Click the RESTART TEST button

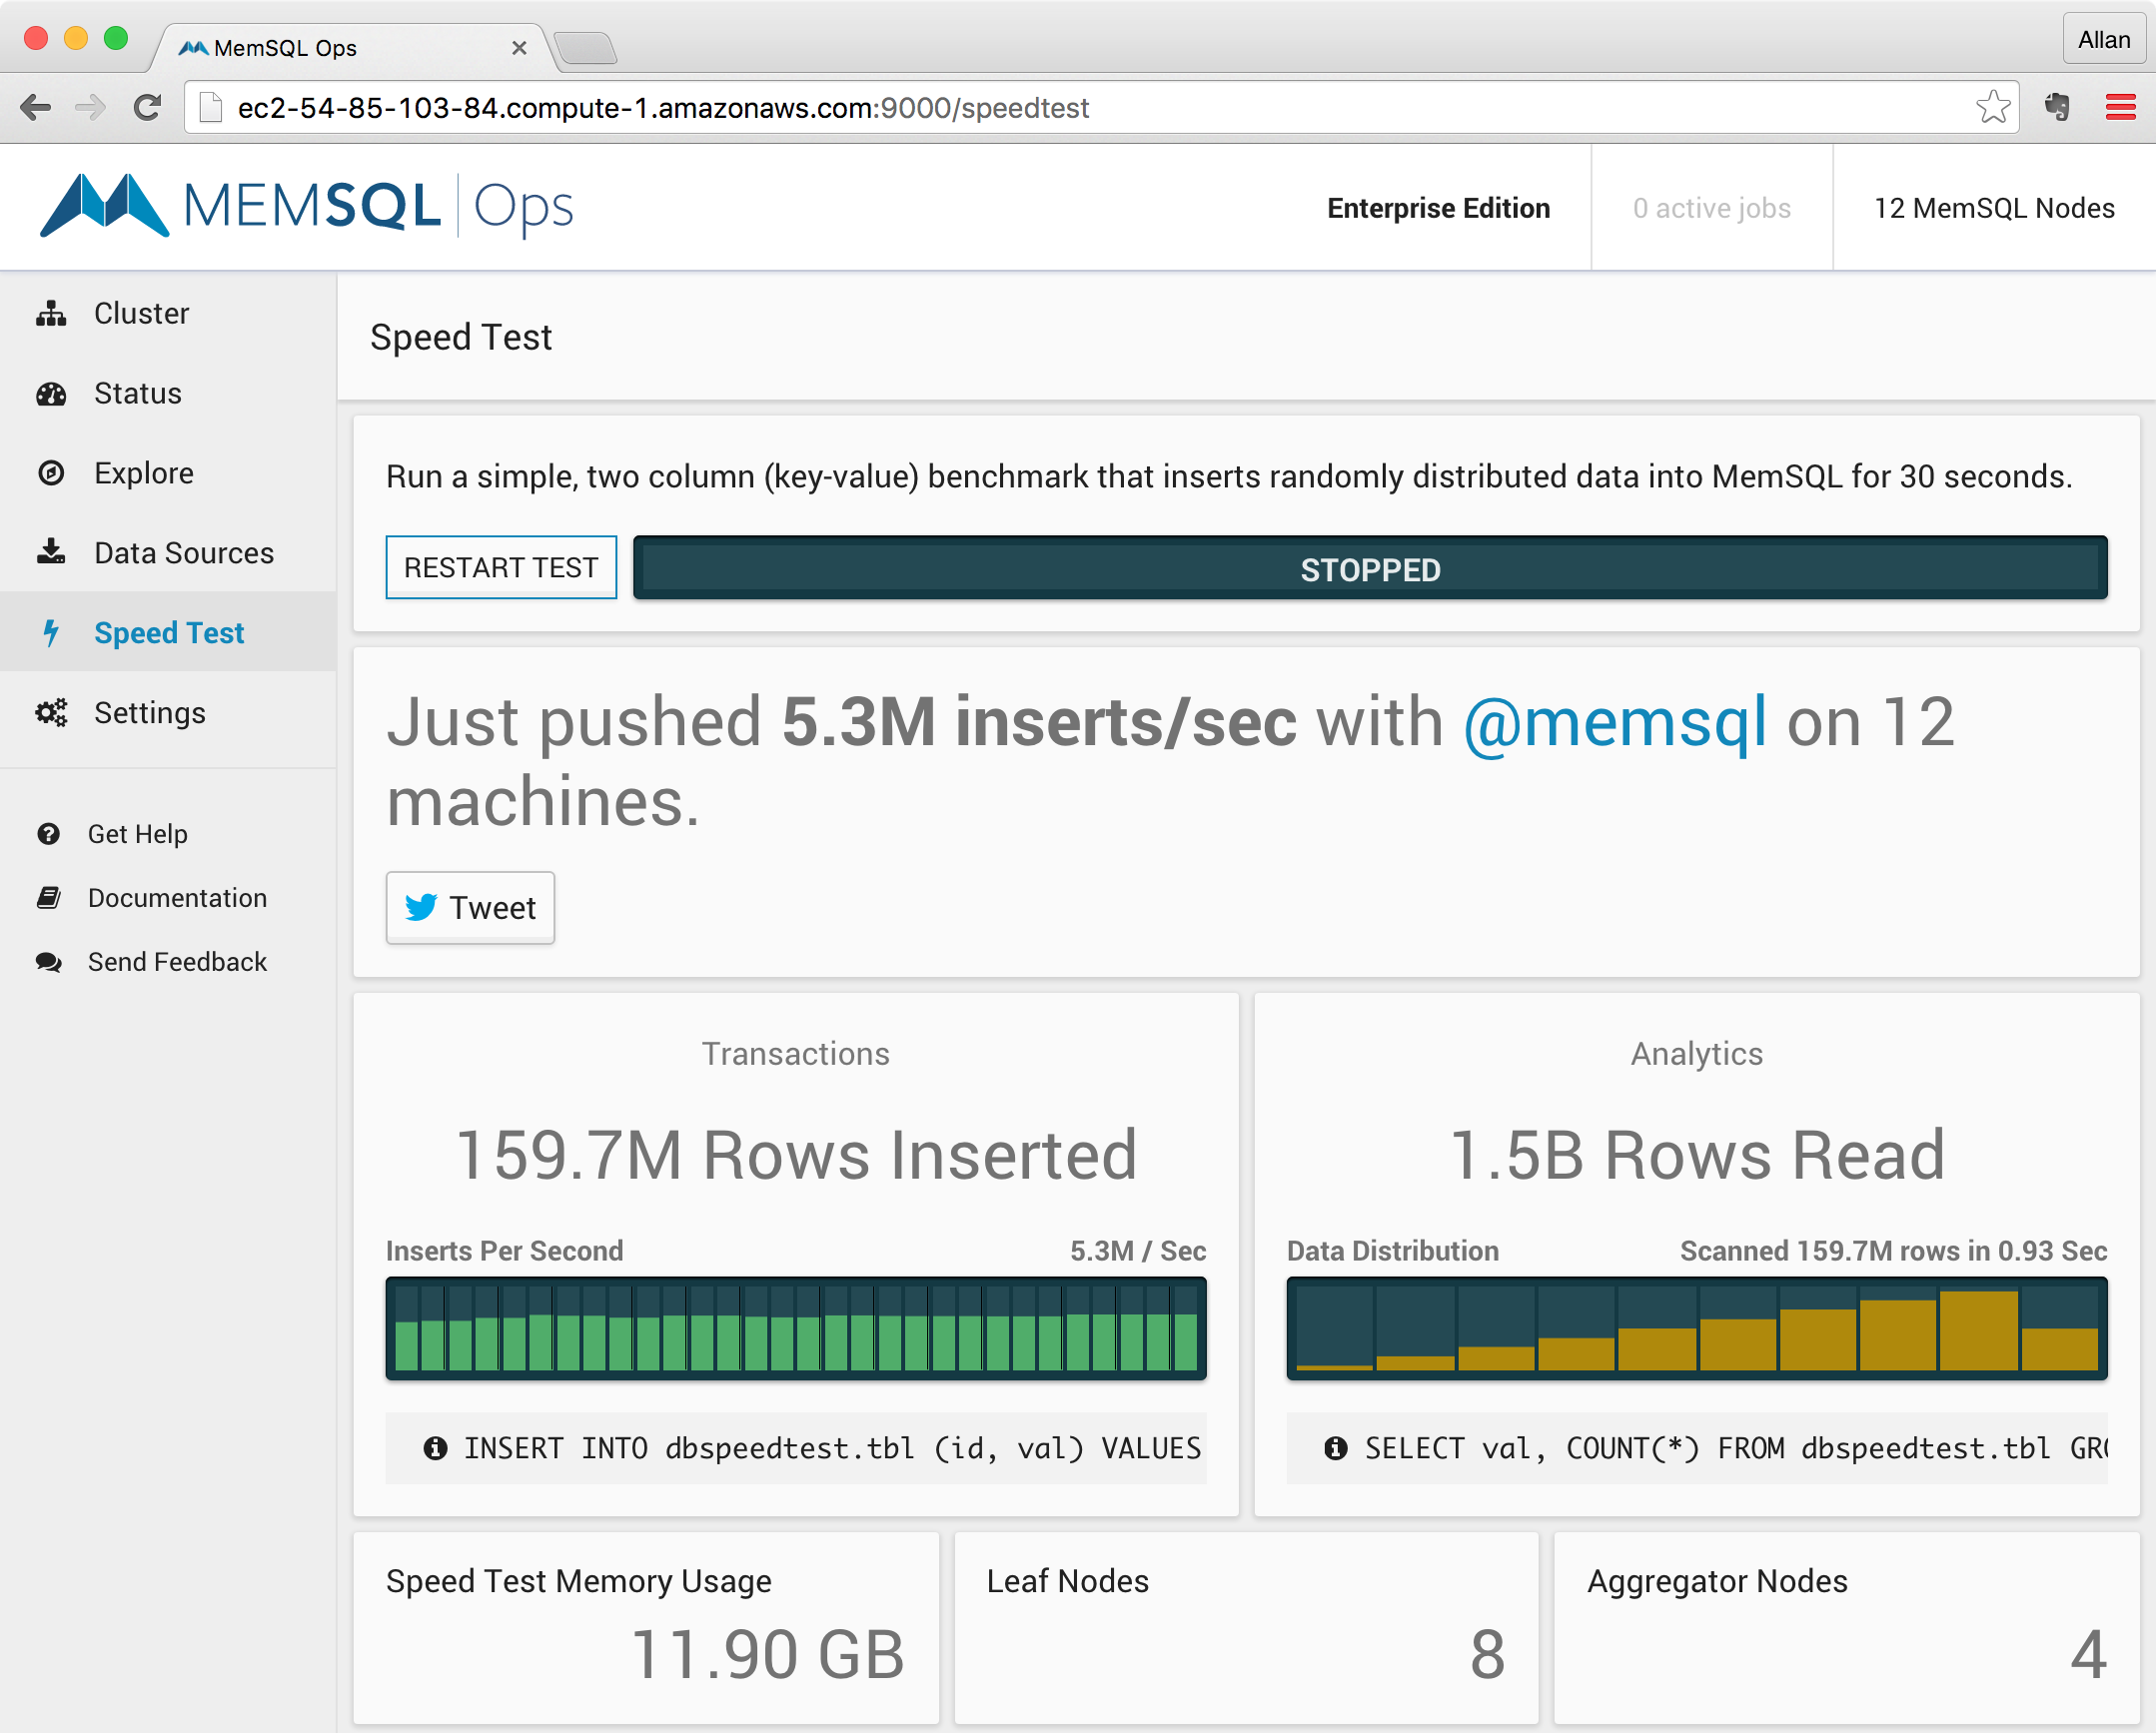(x=501, y=567)
